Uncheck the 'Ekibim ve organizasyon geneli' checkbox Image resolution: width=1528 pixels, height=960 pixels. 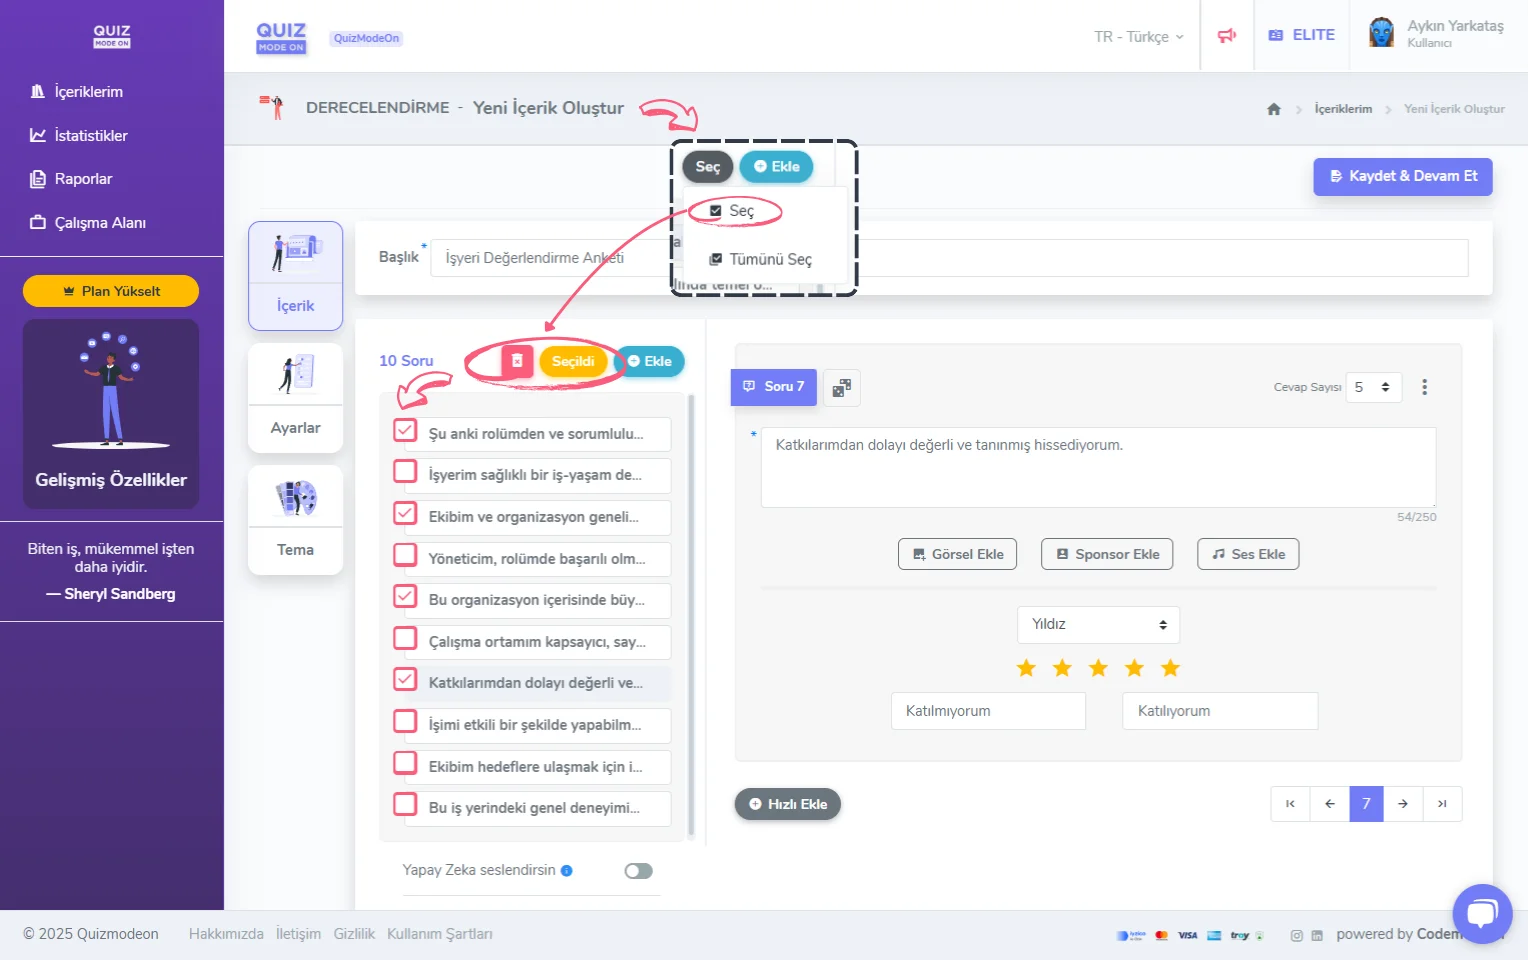click(x=405, y=514)
